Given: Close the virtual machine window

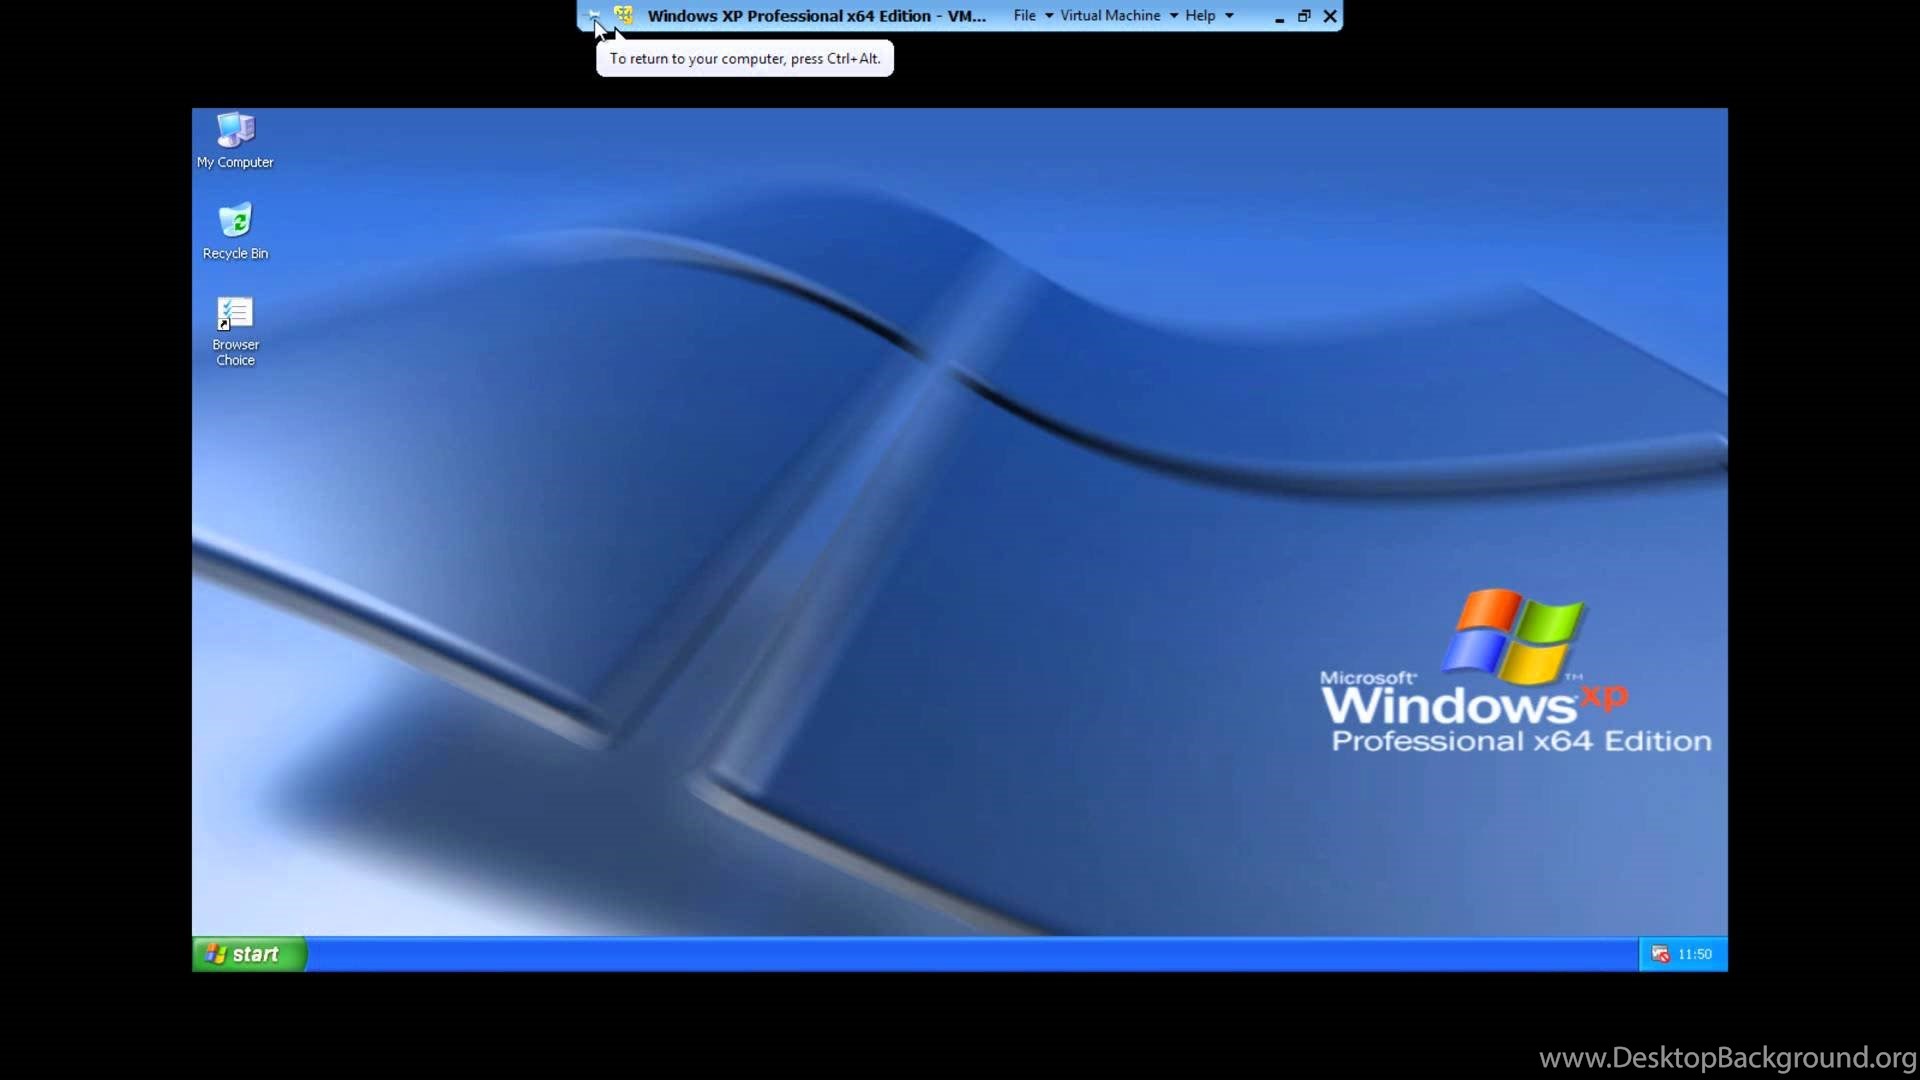Looking at the screenshot, I should click(1330, 16).
